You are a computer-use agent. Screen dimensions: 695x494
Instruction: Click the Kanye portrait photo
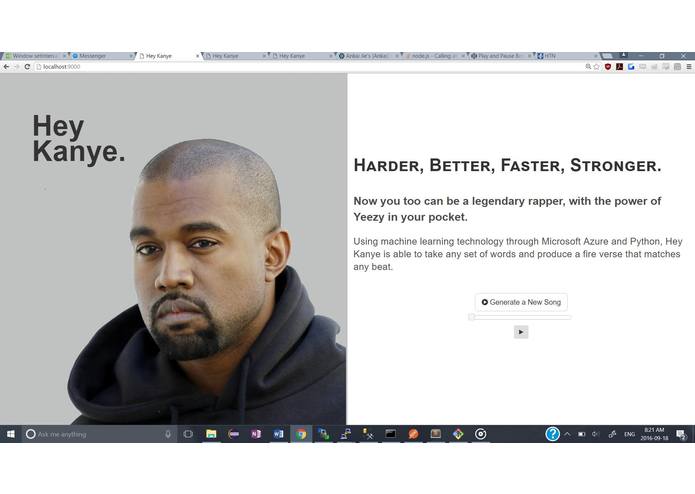pyautogui.click(x=208, y=282)
